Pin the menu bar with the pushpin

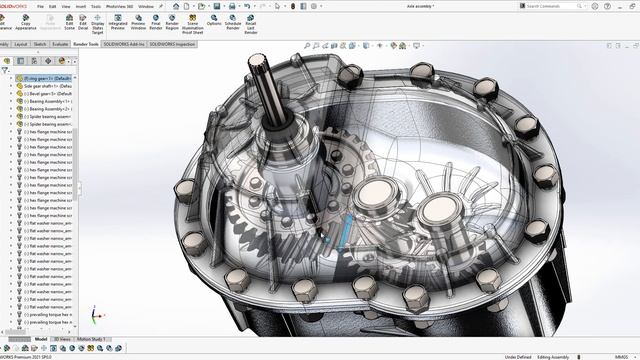point(161,6)
